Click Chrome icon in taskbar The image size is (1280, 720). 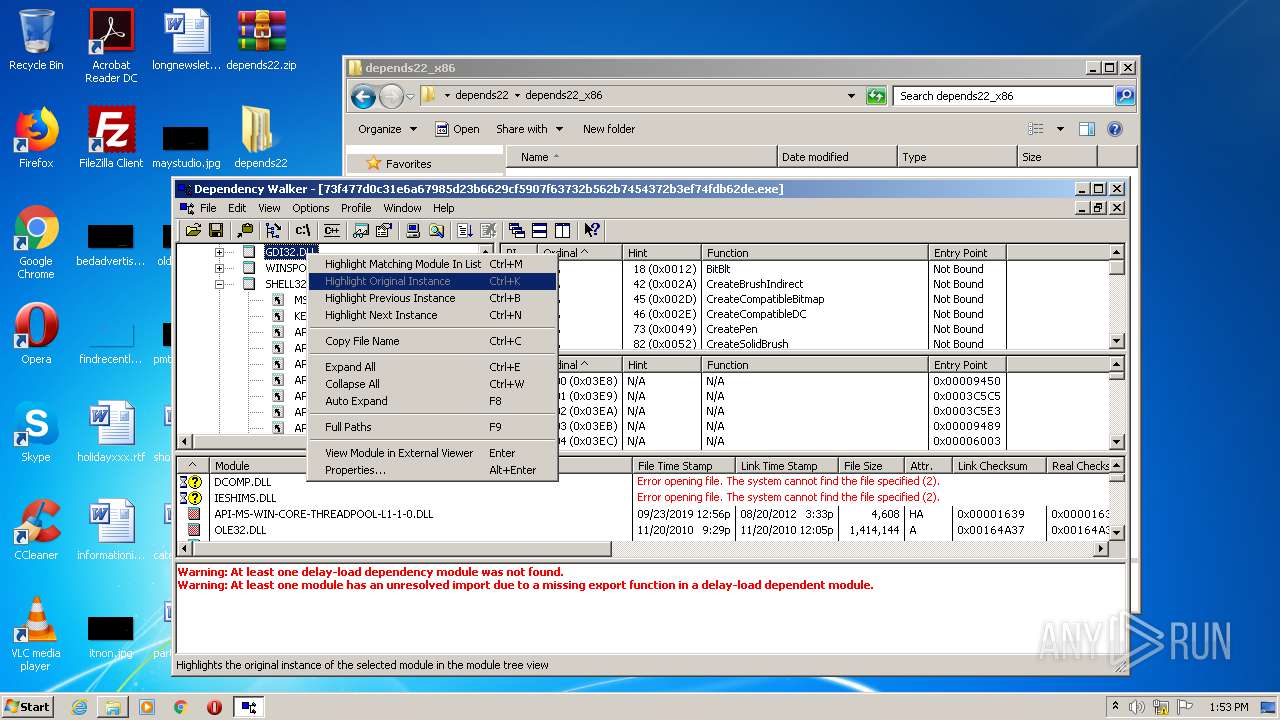(x=180, y=707)
